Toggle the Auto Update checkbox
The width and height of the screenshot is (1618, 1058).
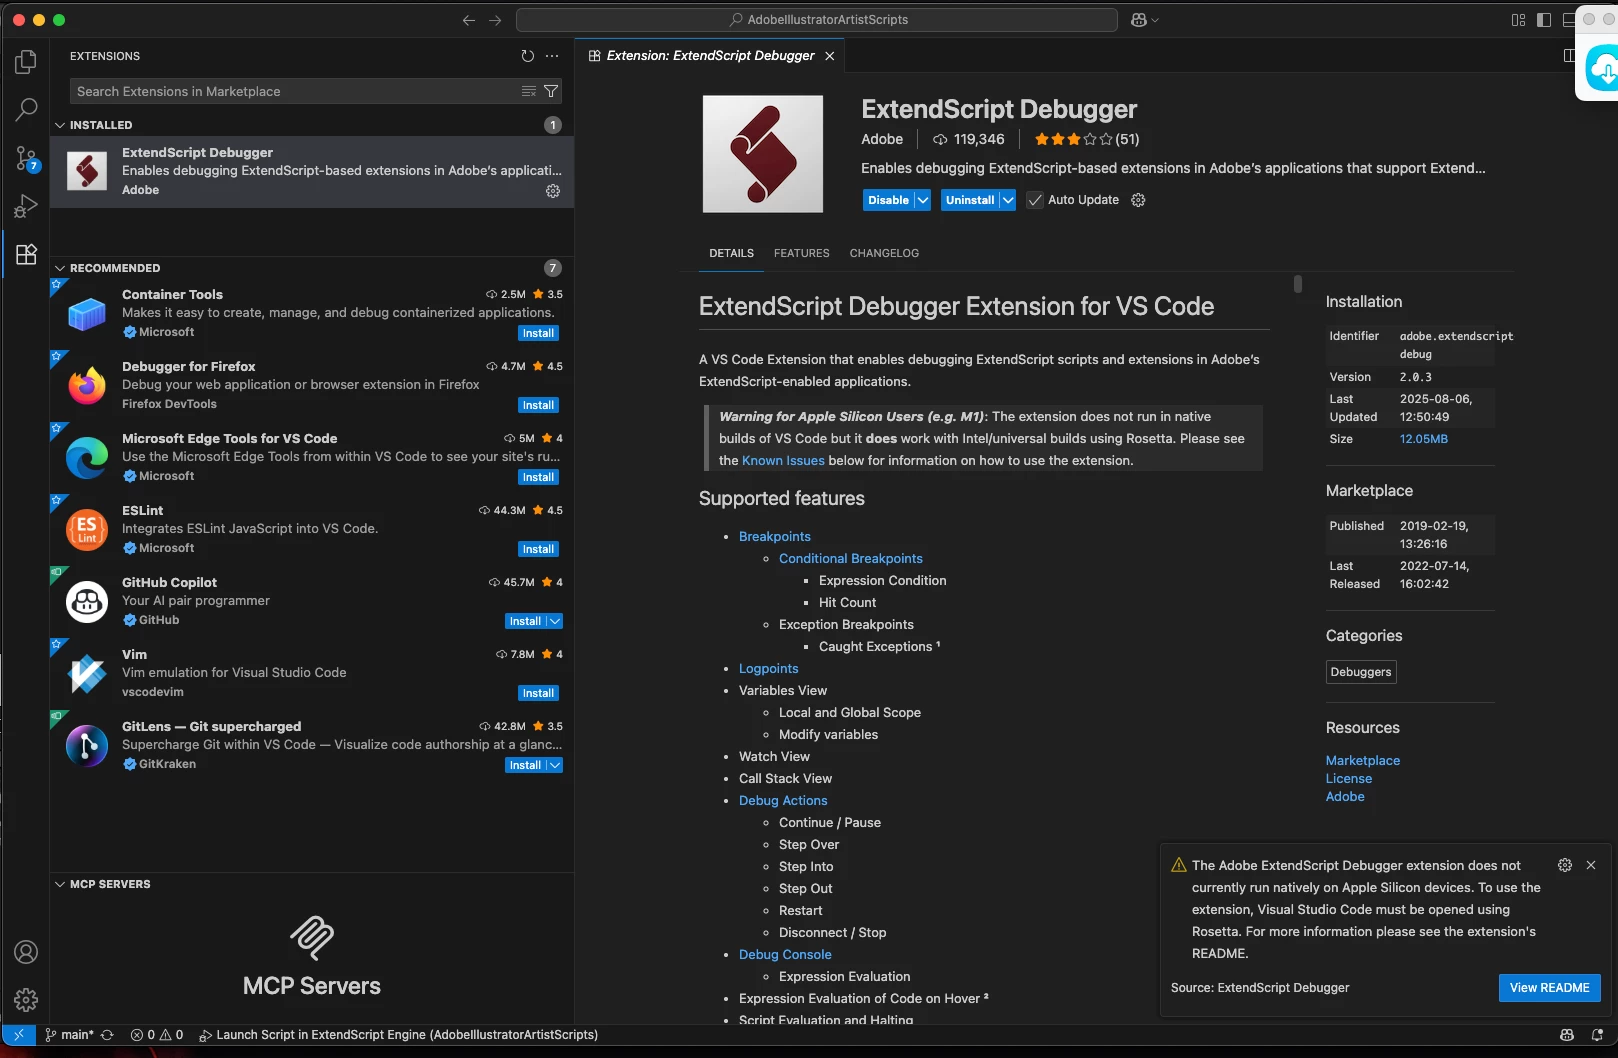point(1035,200)
